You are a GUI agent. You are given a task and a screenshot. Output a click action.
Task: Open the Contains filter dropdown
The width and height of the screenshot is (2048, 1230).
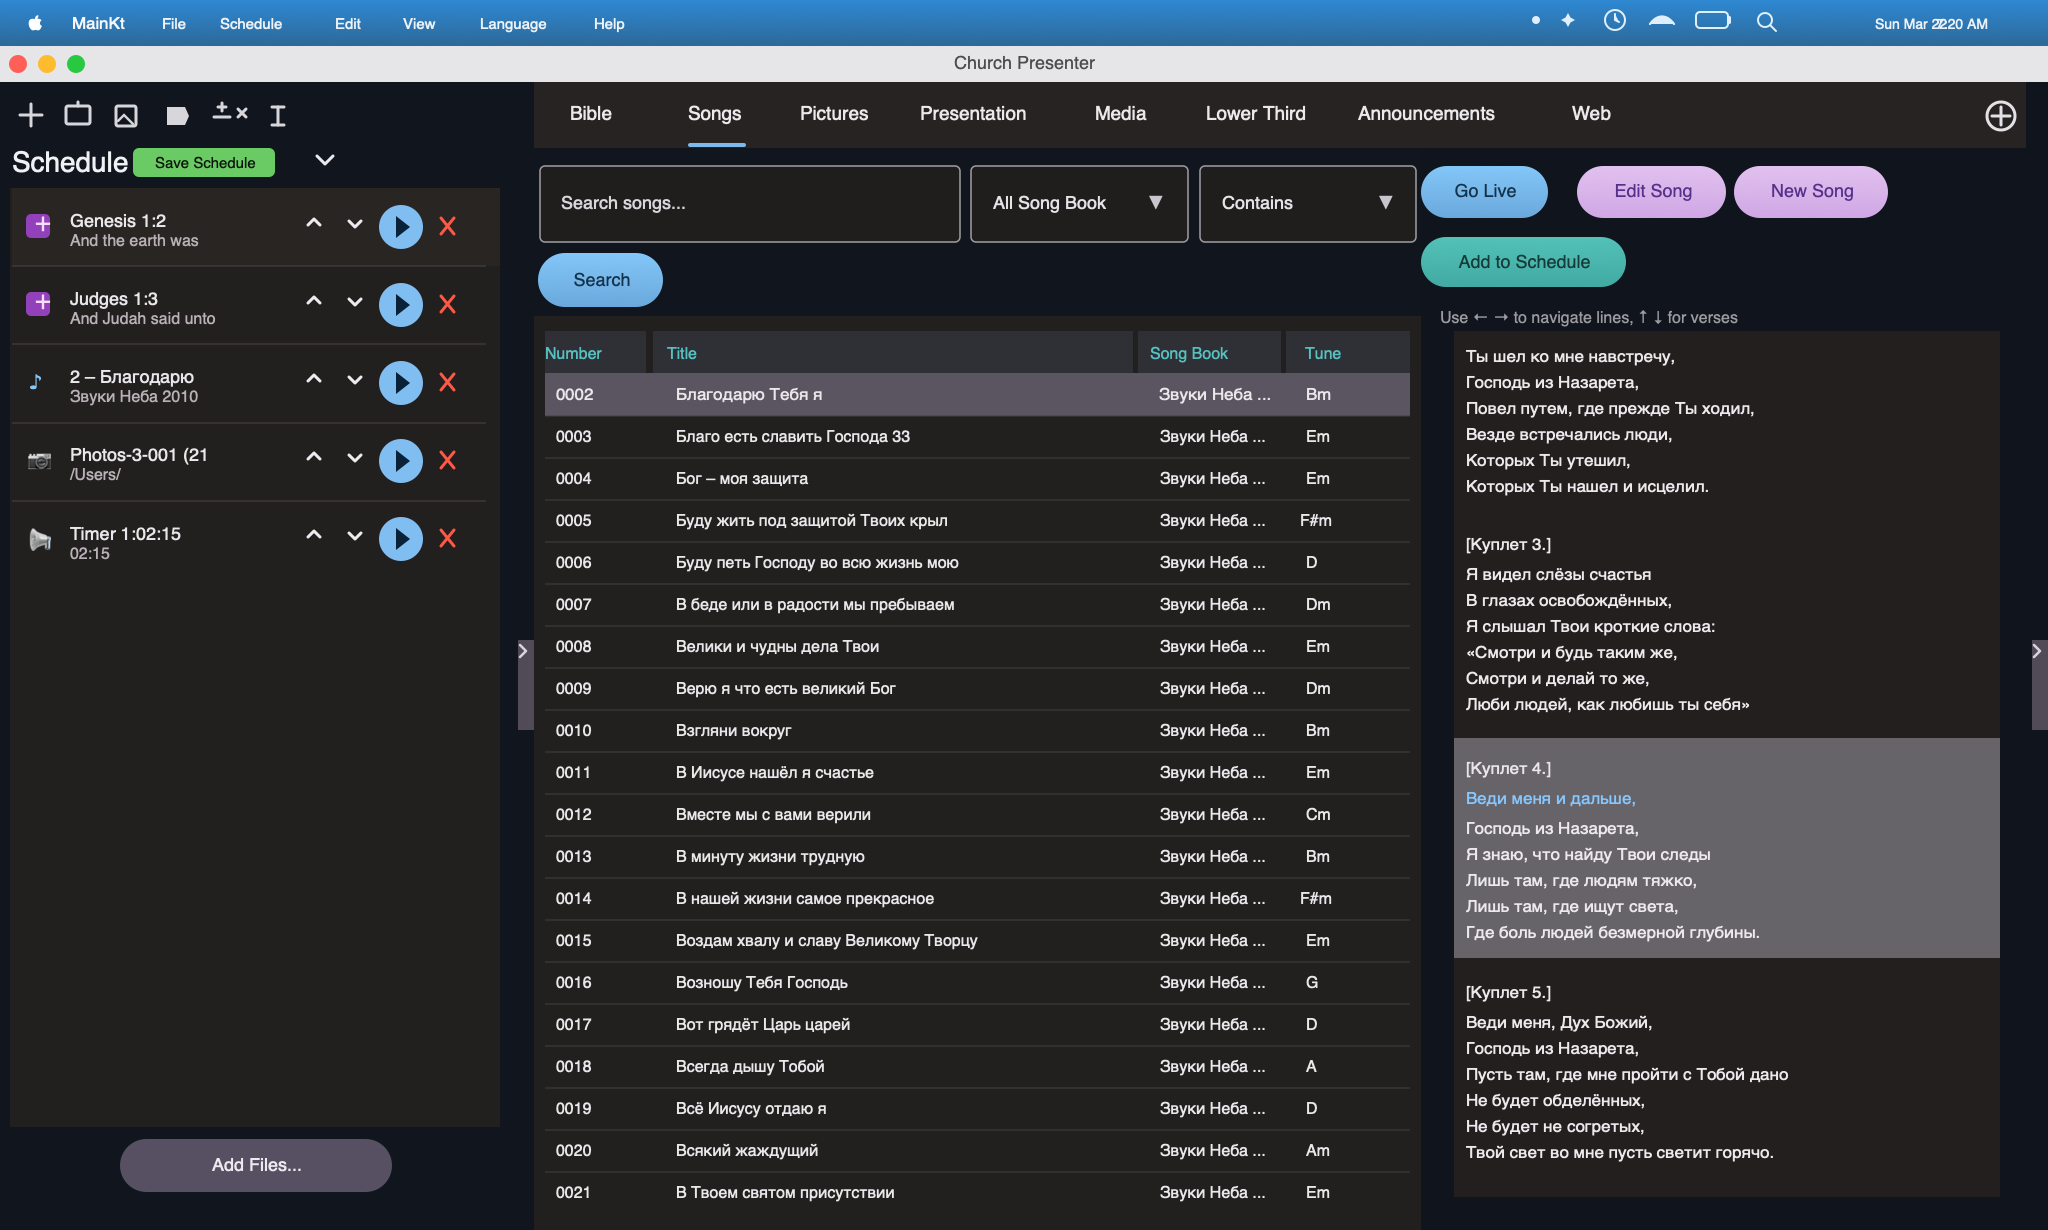tap(1307, 203)
